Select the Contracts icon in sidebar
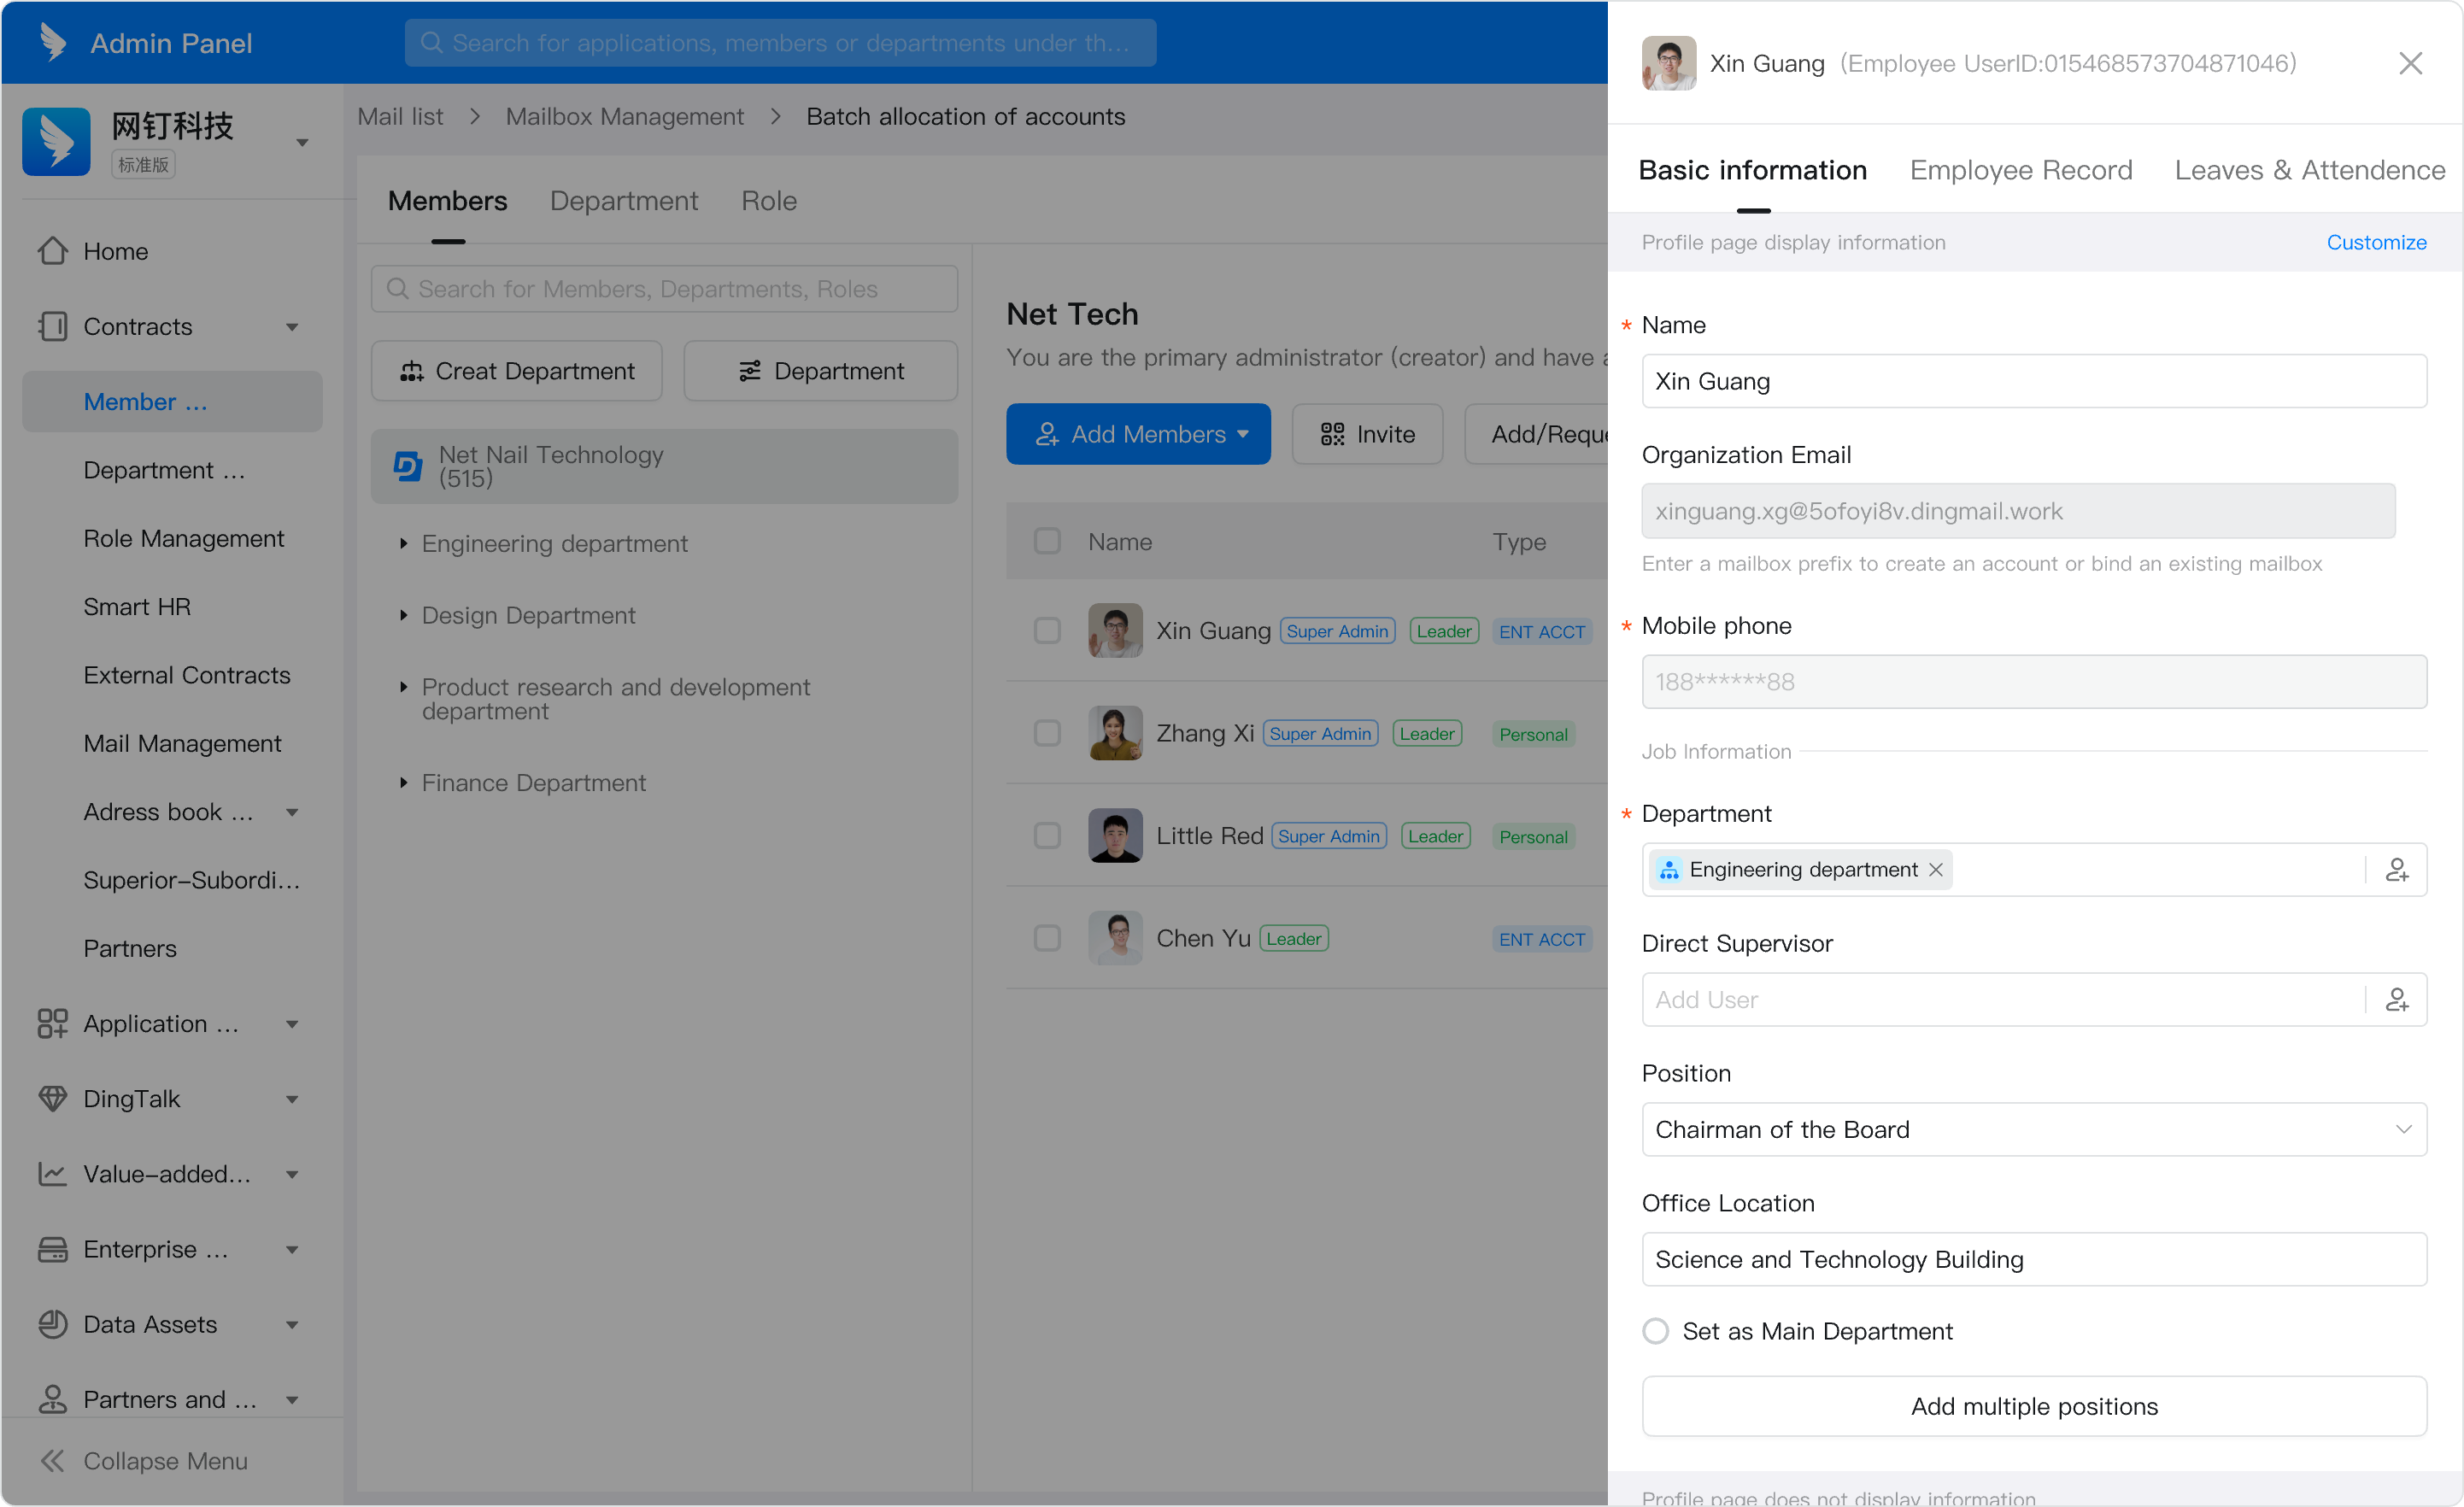Image resolution: width=2464 pixels, height=1507 pixels. point(55,326)
